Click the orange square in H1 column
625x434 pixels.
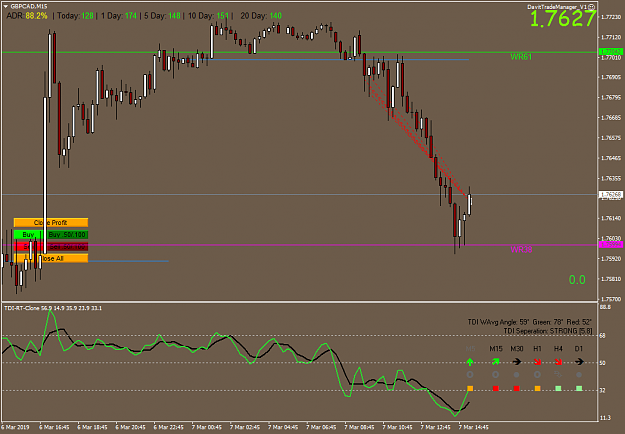tap(537, 388)
